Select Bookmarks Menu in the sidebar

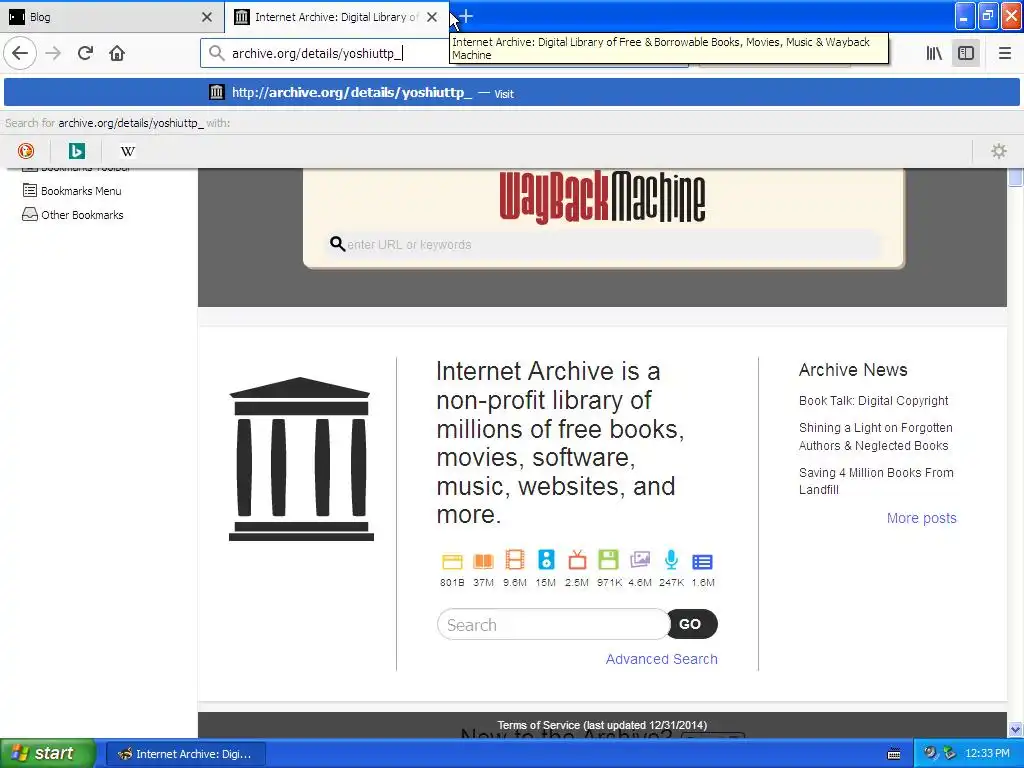coord(81,191)
